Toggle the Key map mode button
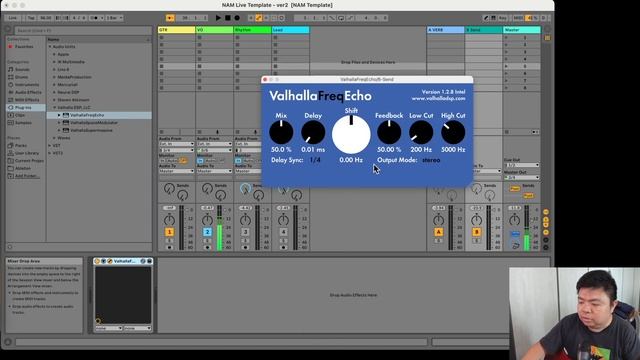The height and width of the screenshot is (360, 640). click(x=502, y=18)
